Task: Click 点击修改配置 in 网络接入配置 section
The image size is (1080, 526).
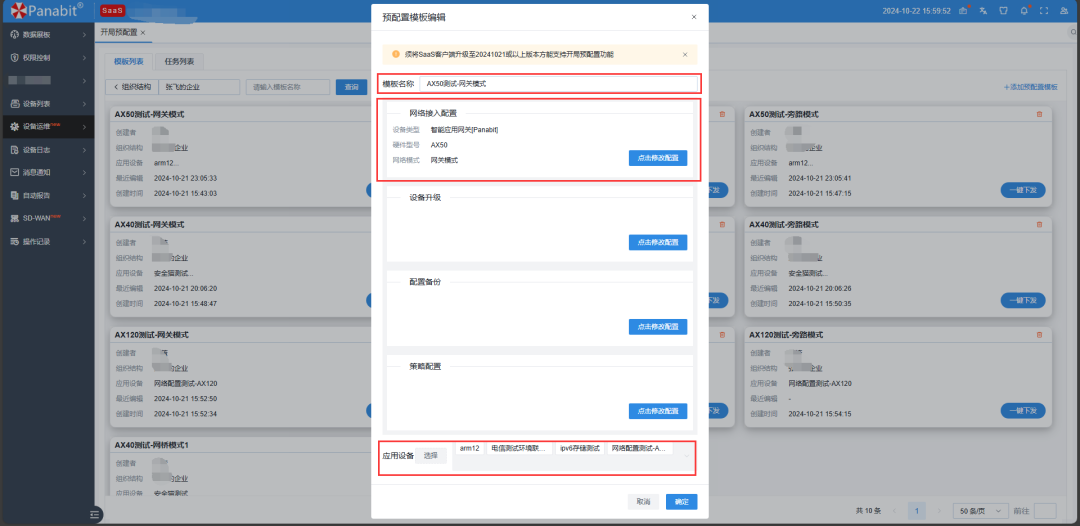Action: coord(658,158)
